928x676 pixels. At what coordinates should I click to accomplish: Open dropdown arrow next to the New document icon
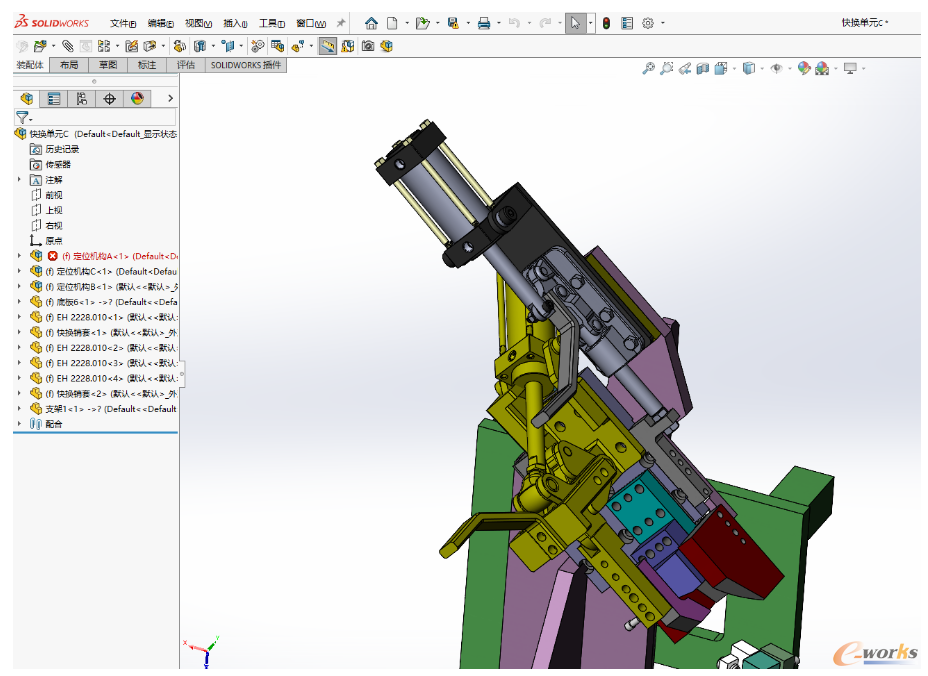[407, 23]
